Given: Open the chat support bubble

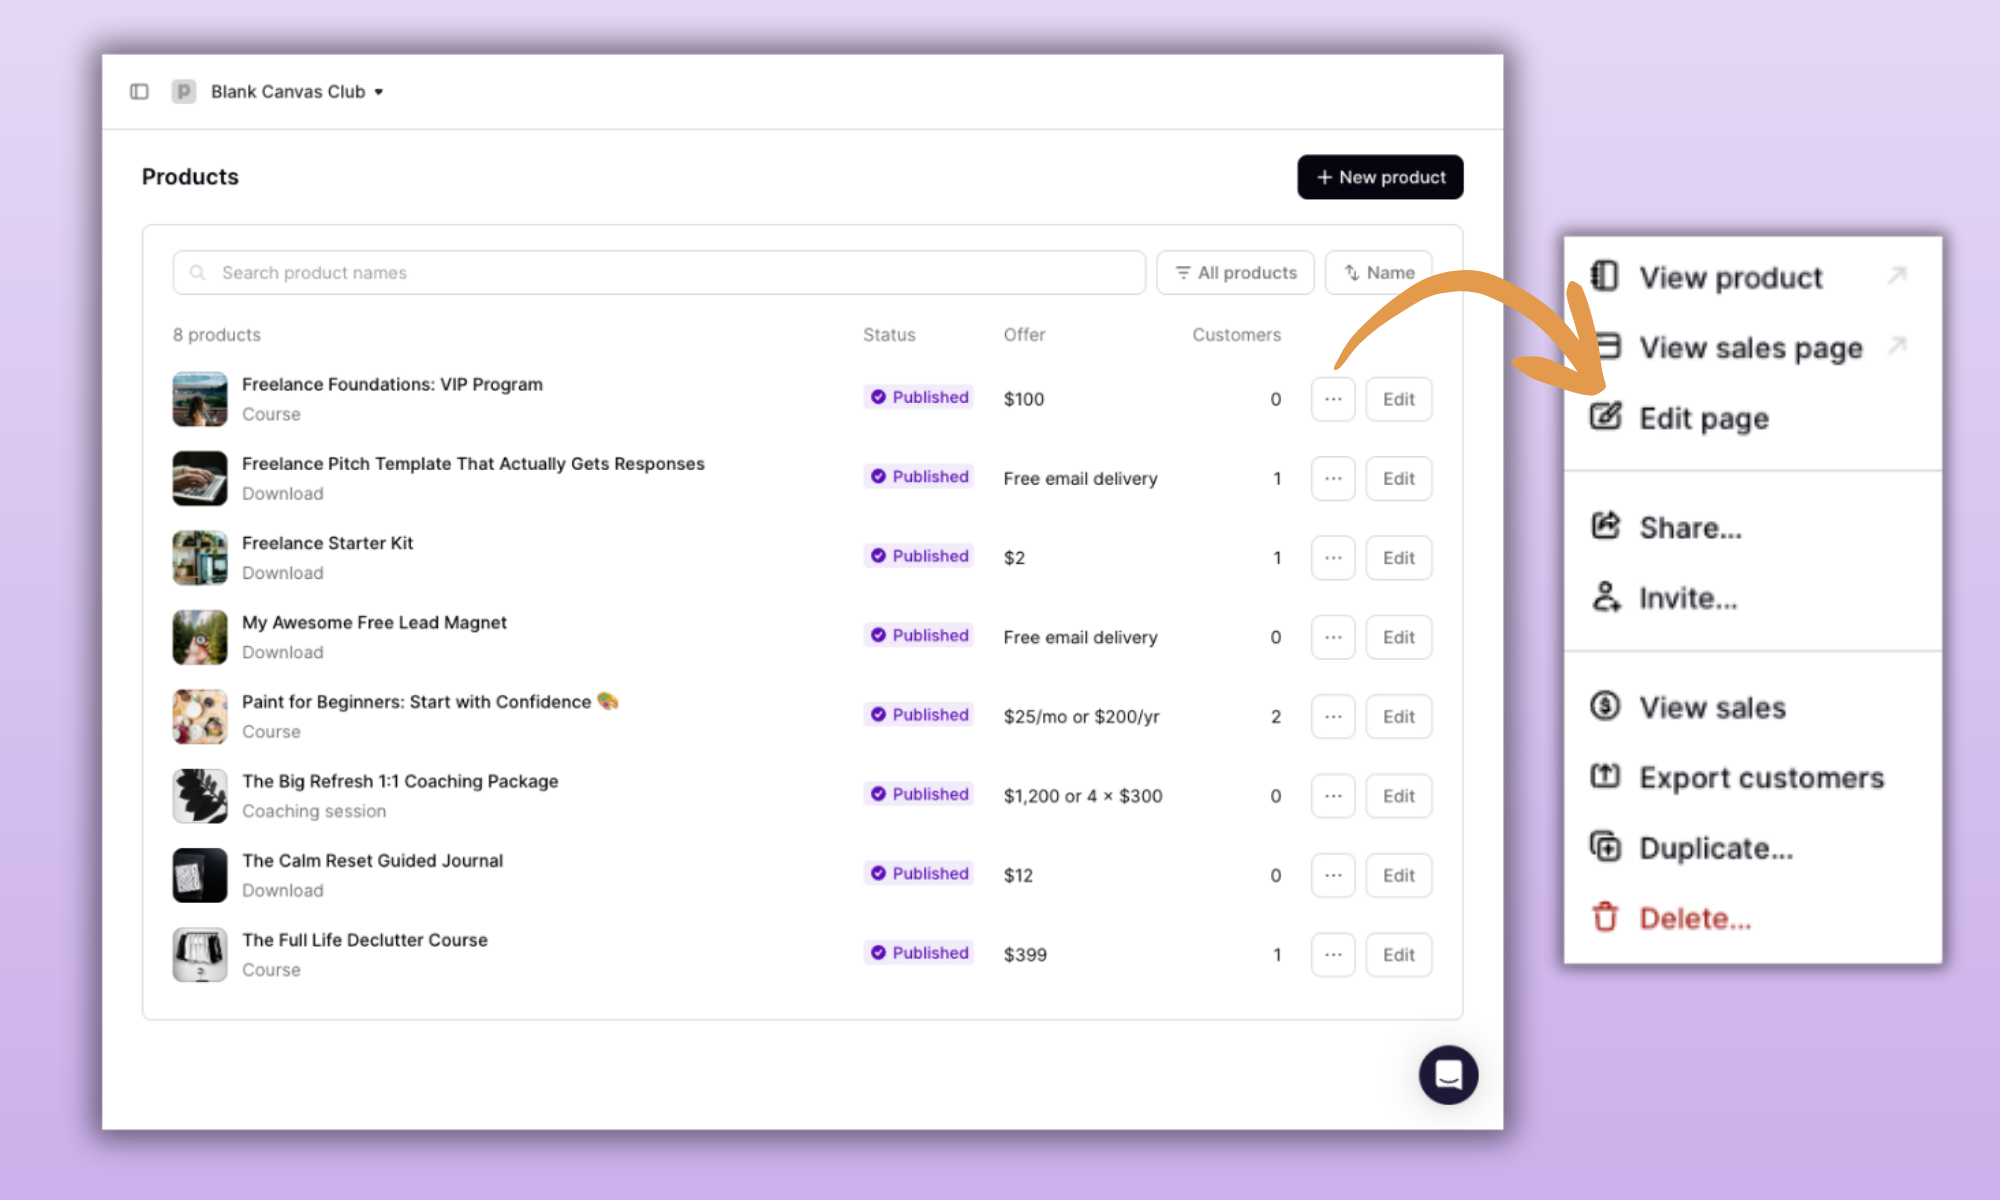Looking at the screenshot, I should [1448, 1075].
